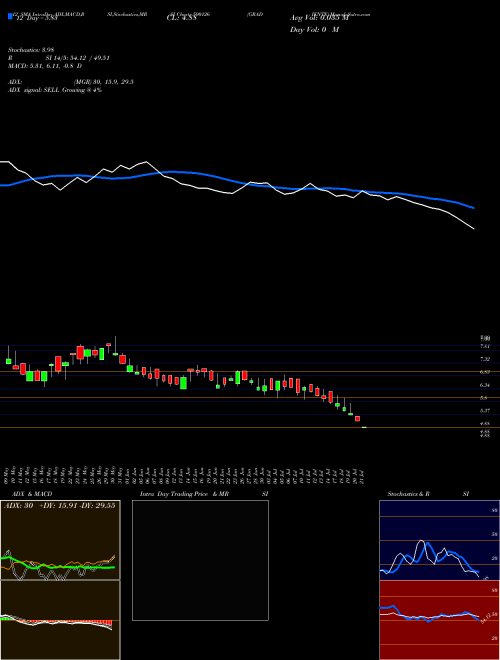Click the red RSI chart panel
This screenshot has height=660, width=500.
(x=439, y=620)
